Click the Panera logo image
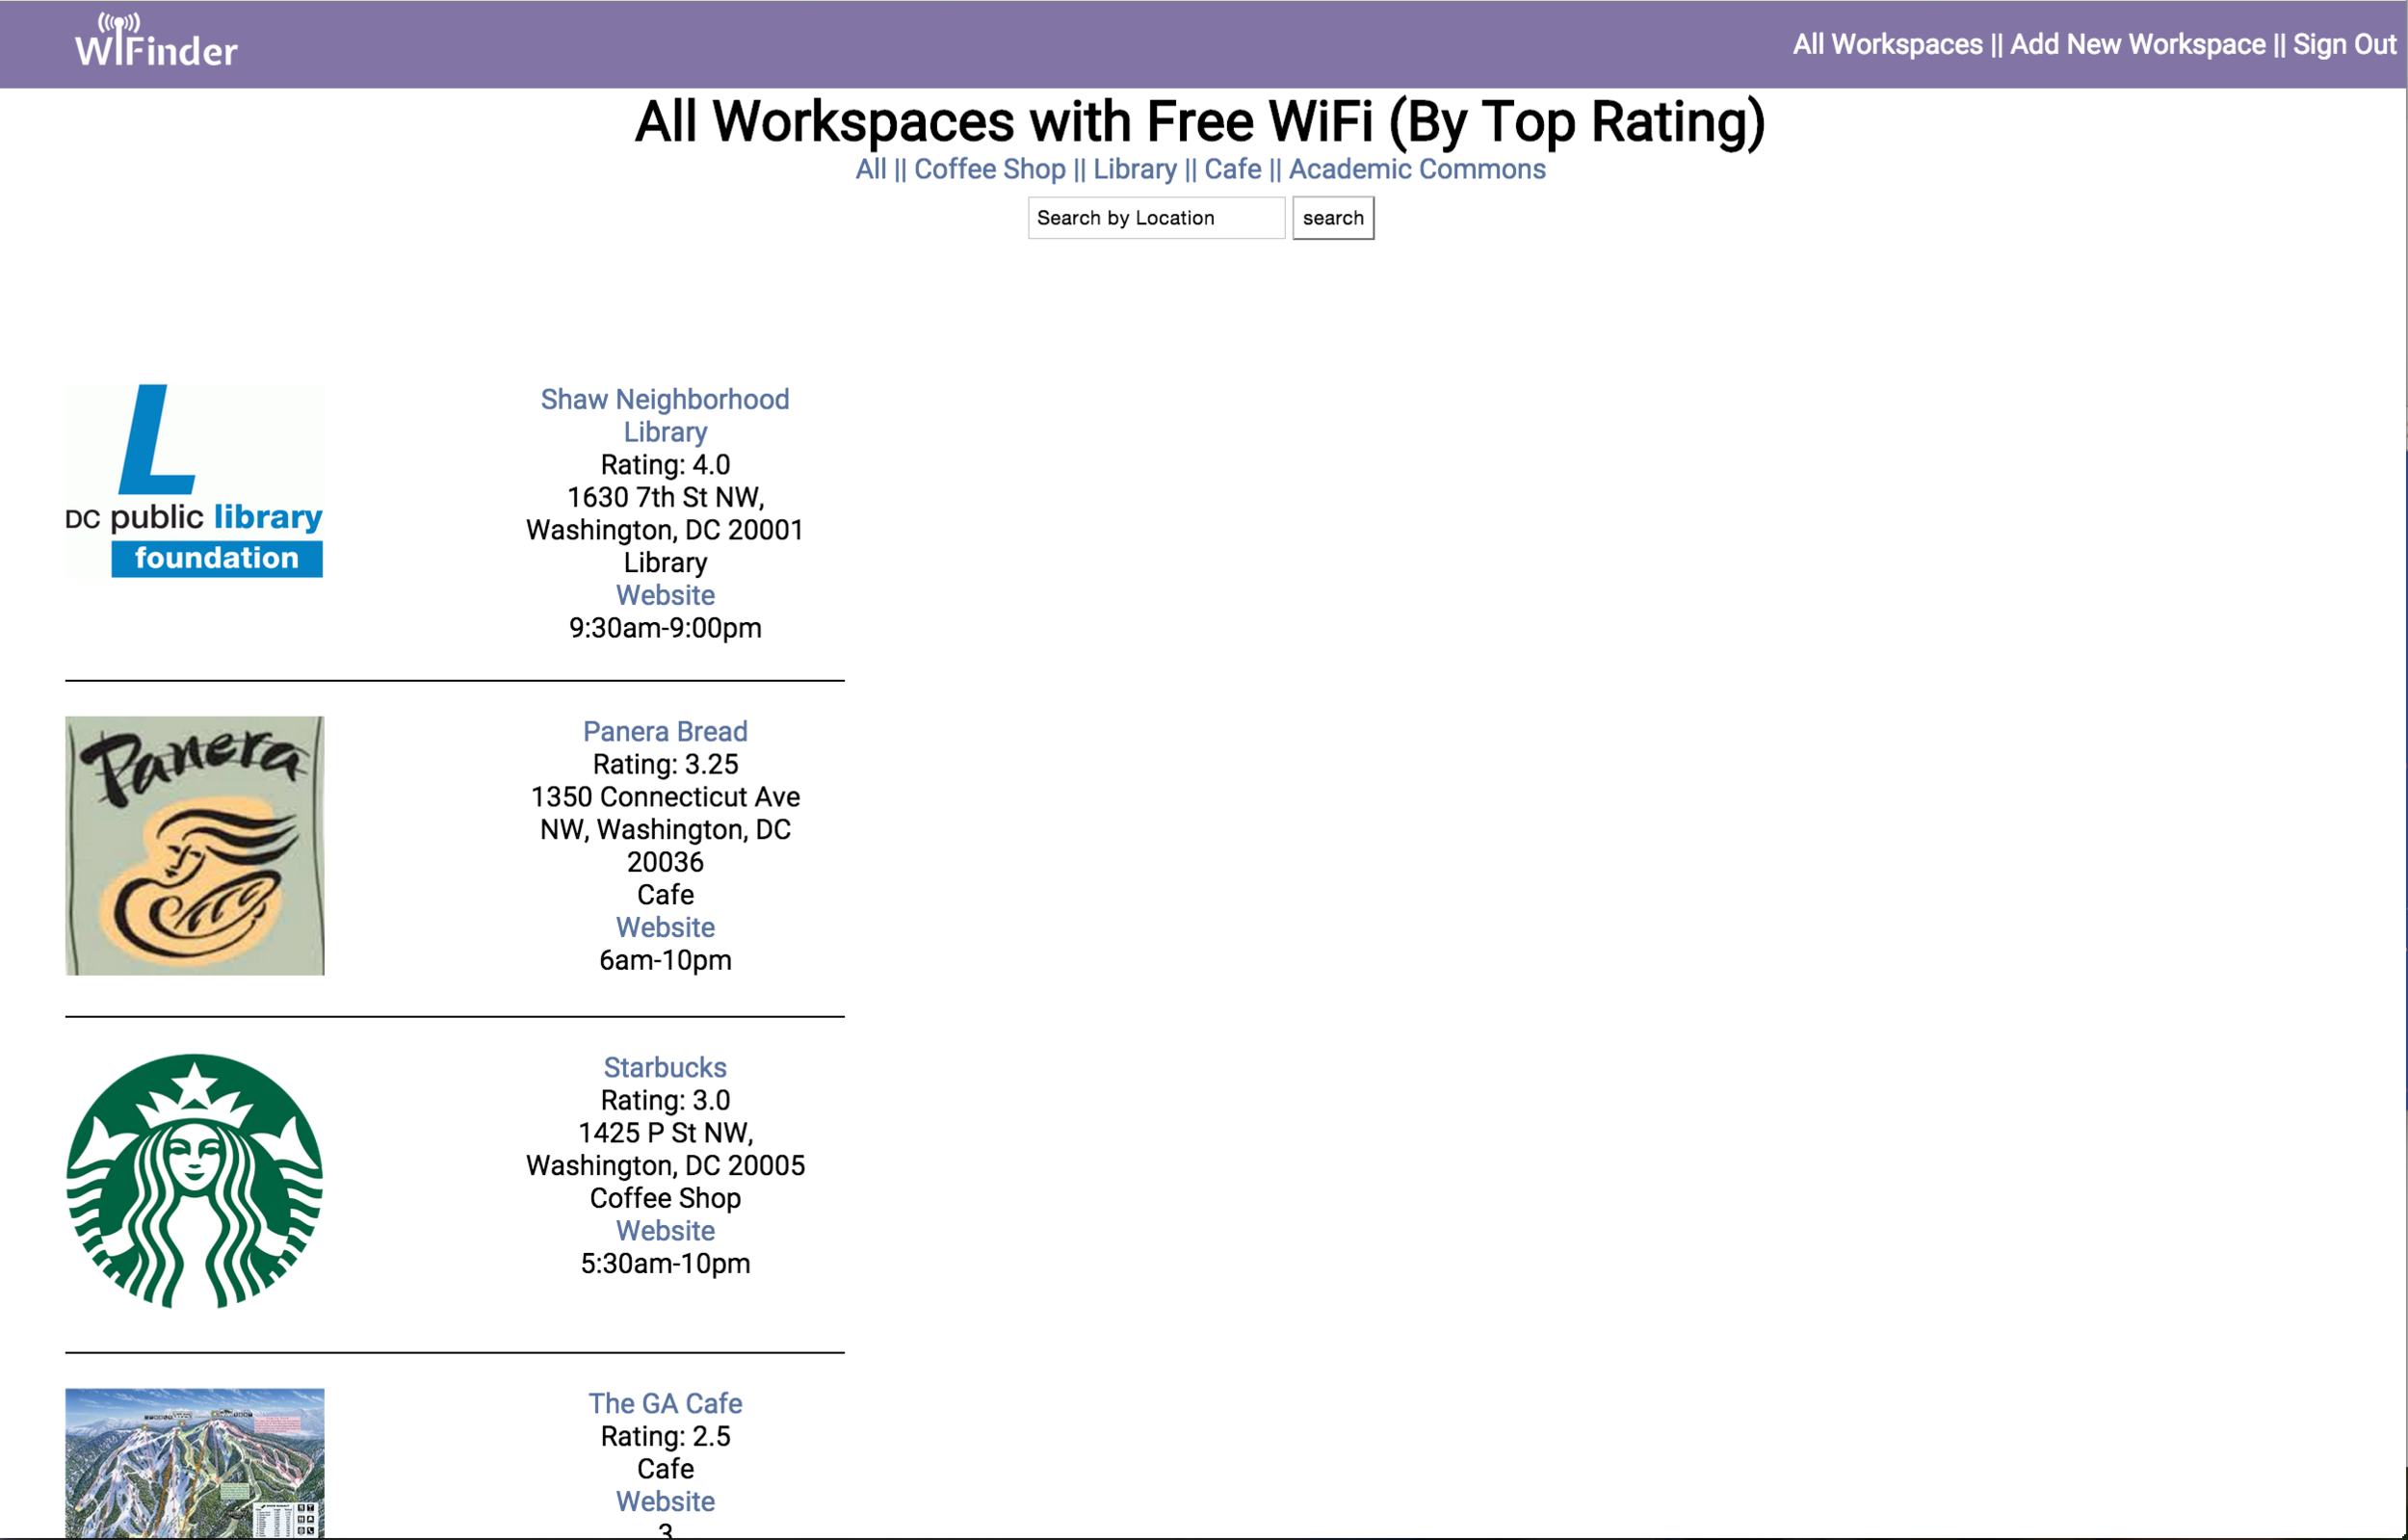The height and width of the screenshot is (1540, 2408). point(194,846)
